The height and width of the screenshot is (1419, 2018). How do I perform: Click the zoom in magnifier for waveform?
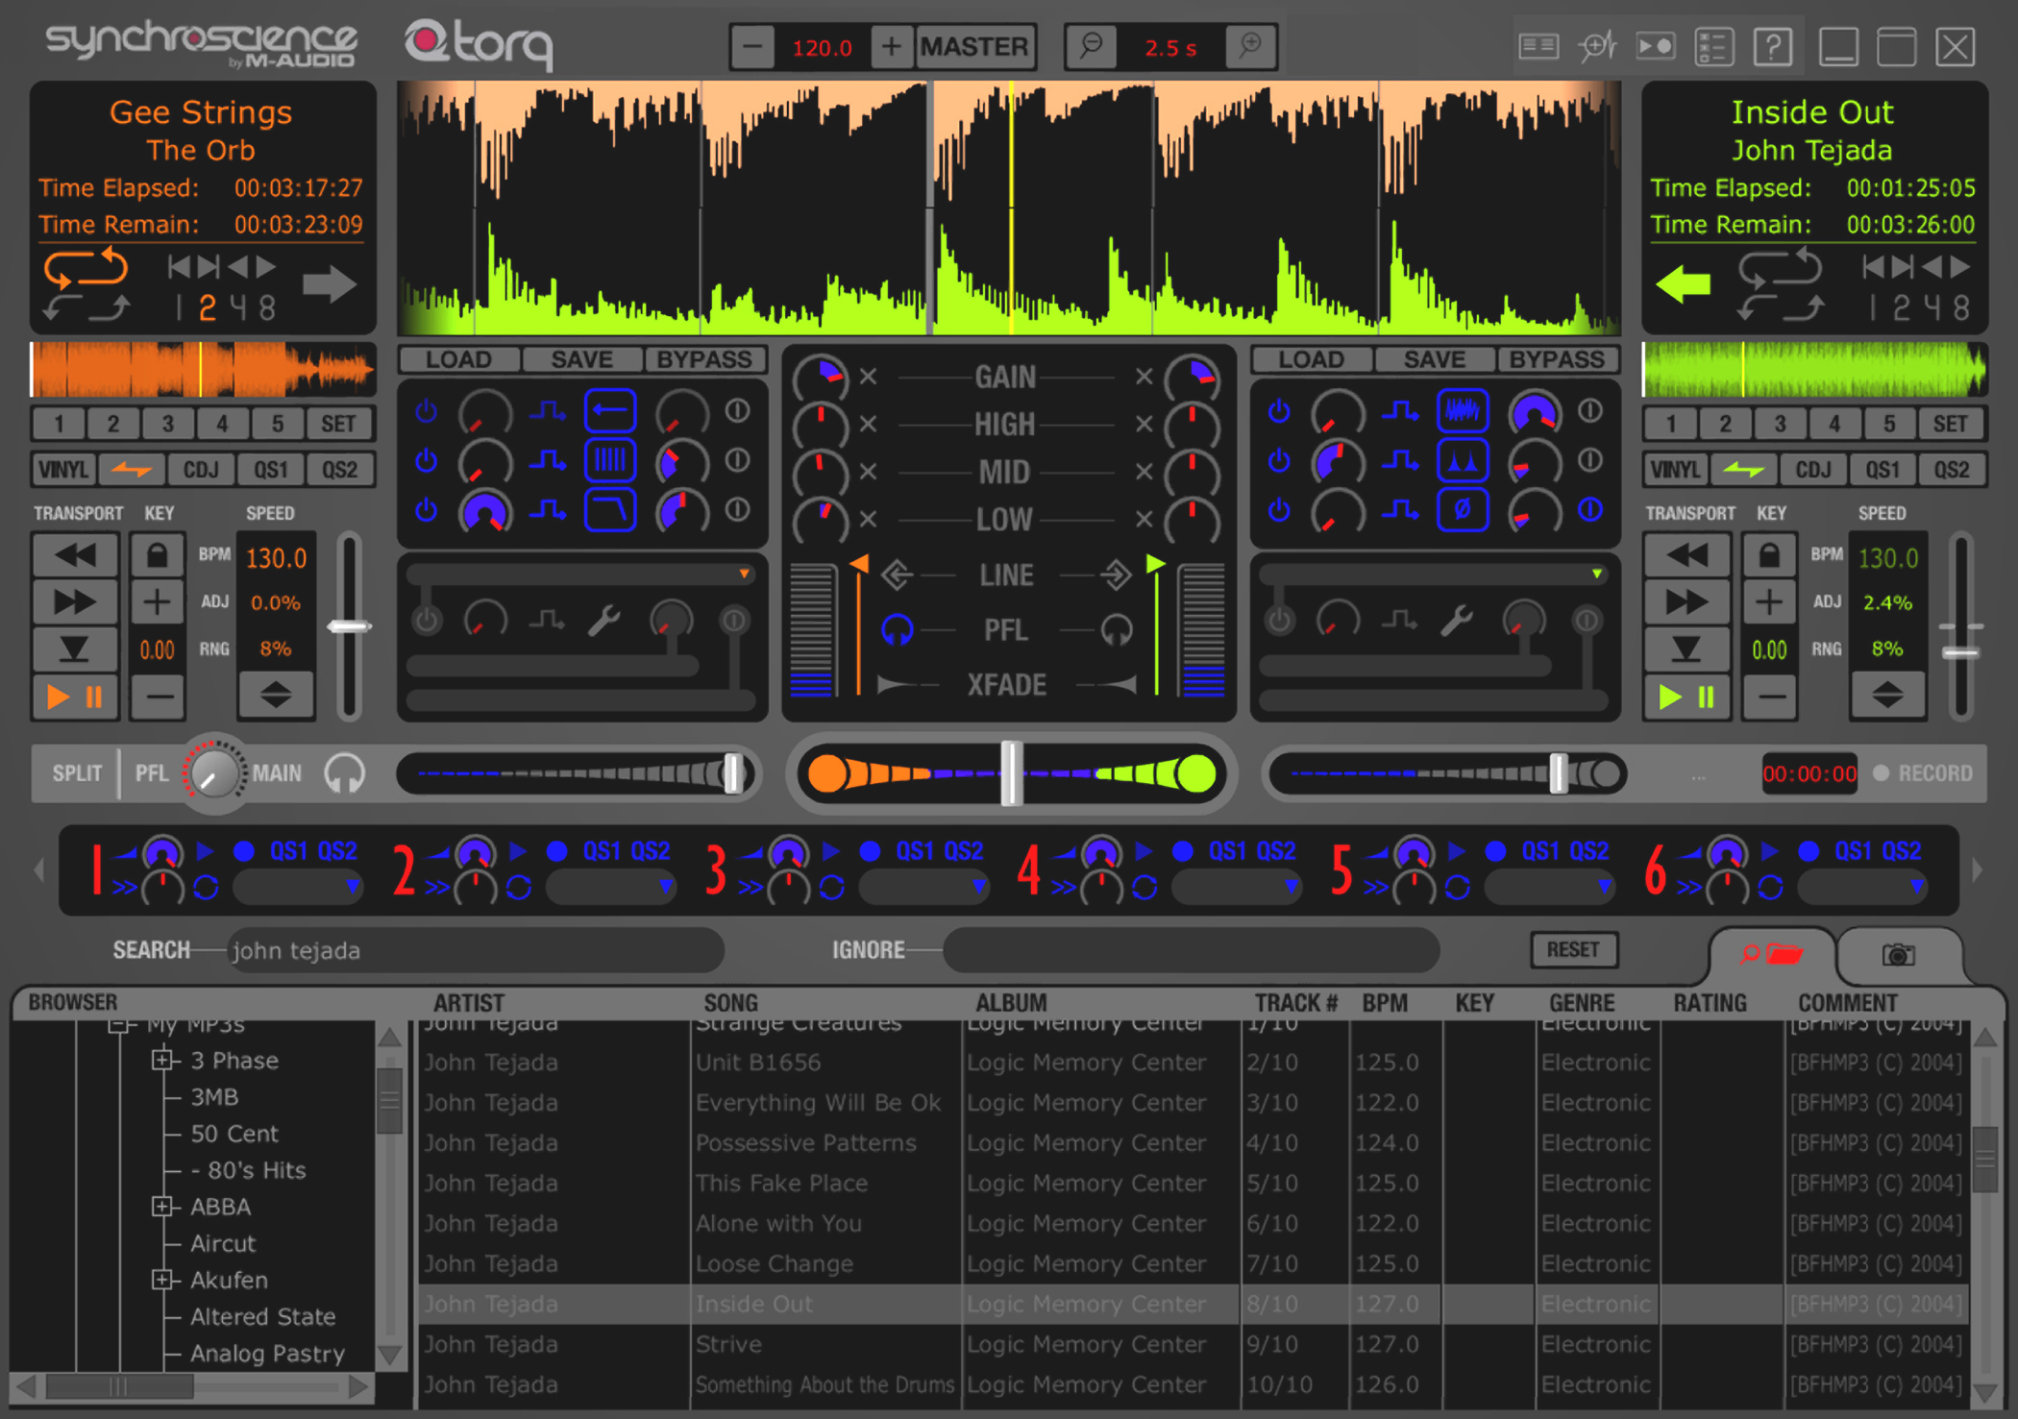(x=1250, y=46)
